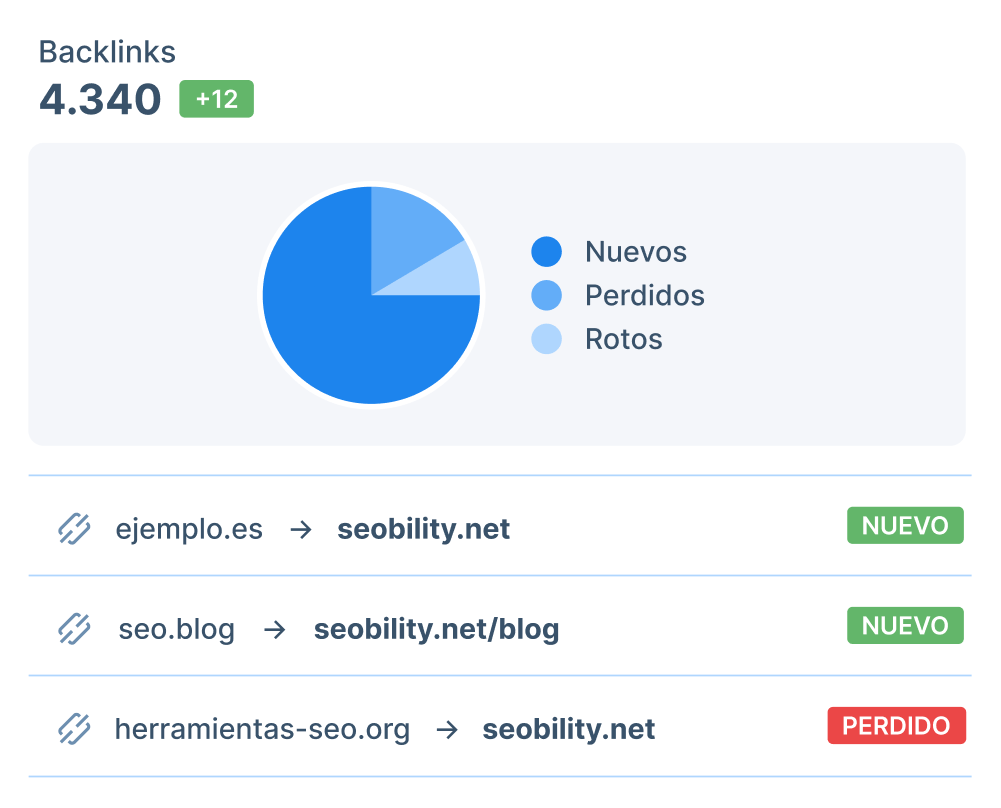Image resolution: width=1001 pixels, height=808 pixels.
Task: Click the red PERDIDO status badge
Action: 896,726
